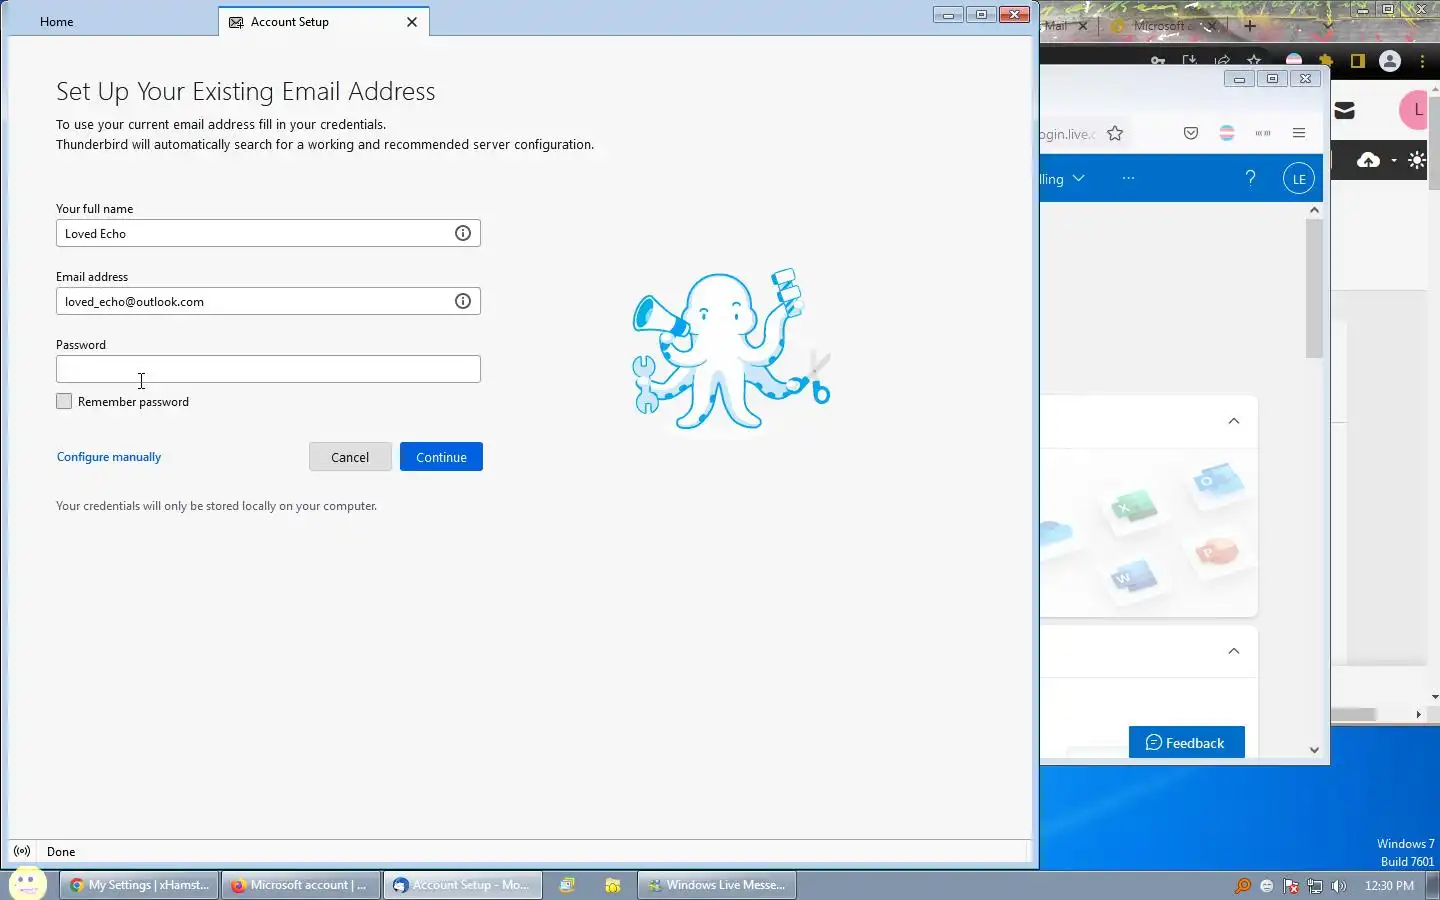1440x900 pixels.
Task: Open the Chrome profile avatar icon
Action: tap(1390, 61)
